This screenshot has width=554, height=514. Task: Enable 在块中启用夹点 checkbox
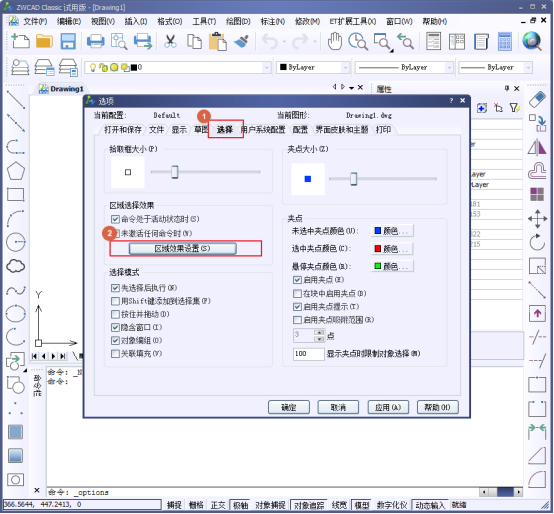[x=297, y=294]
